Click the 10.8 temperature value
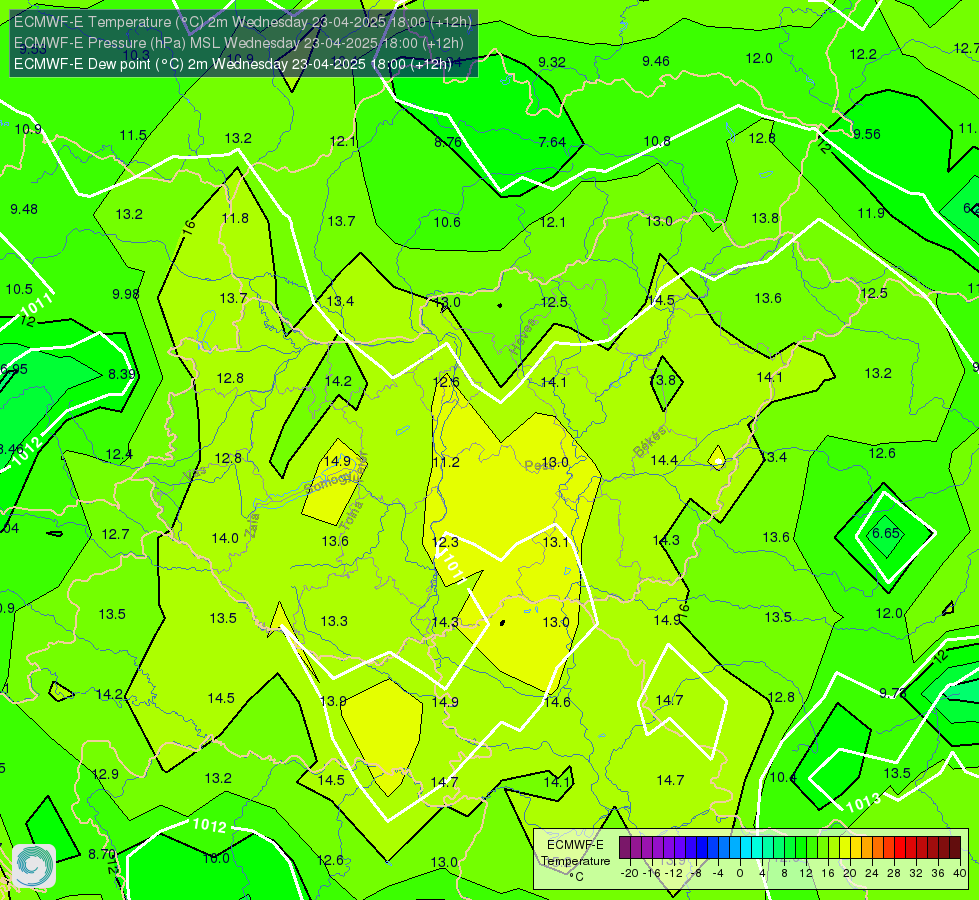This screenshot has height=900, width=979. point(657,142)
